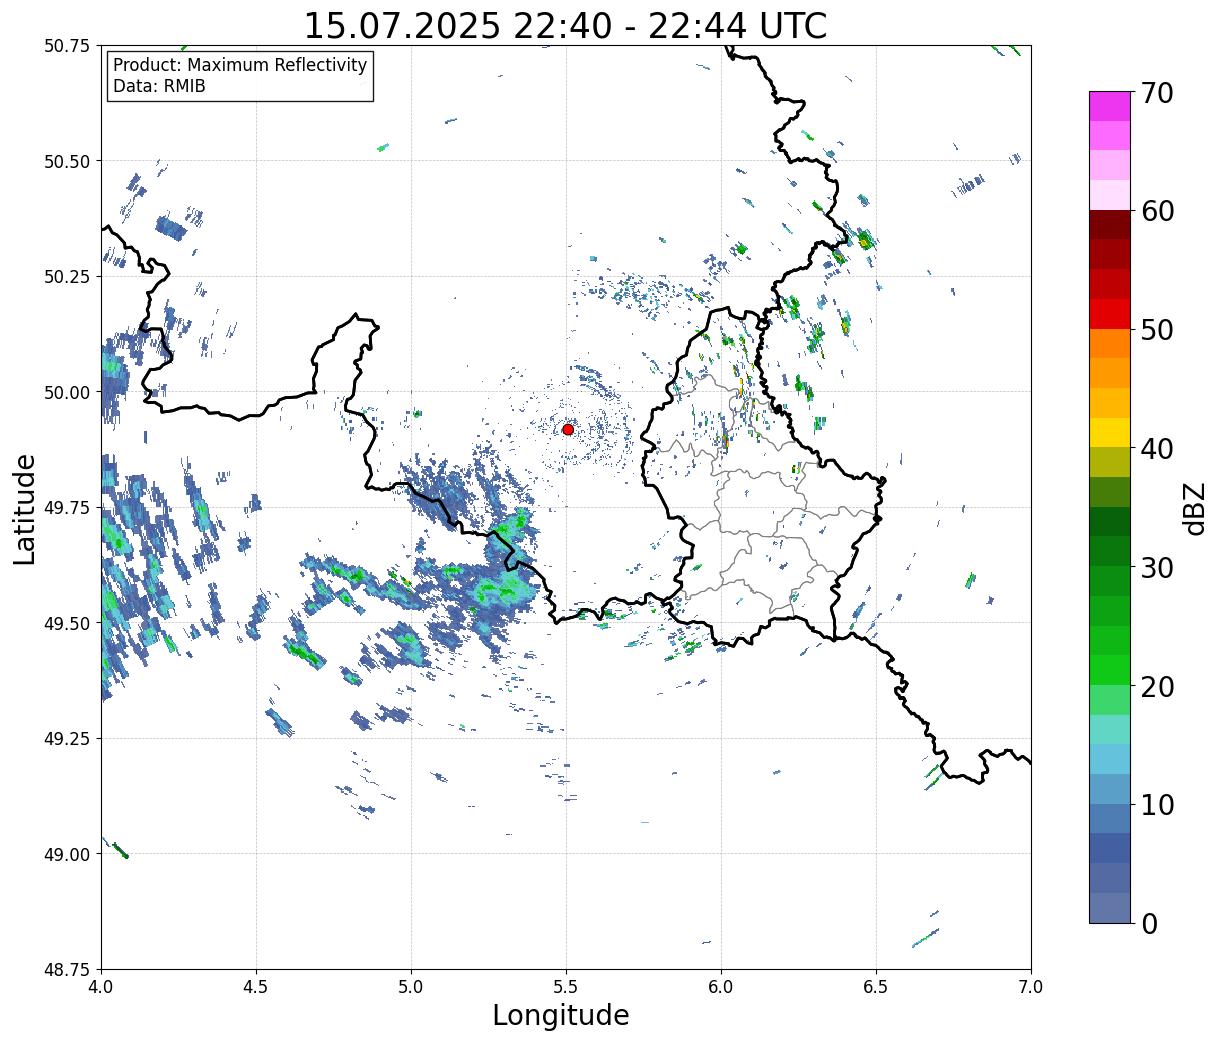
Task: Click the longitude tick label 6.5
Action: click(x=876, y=987)
